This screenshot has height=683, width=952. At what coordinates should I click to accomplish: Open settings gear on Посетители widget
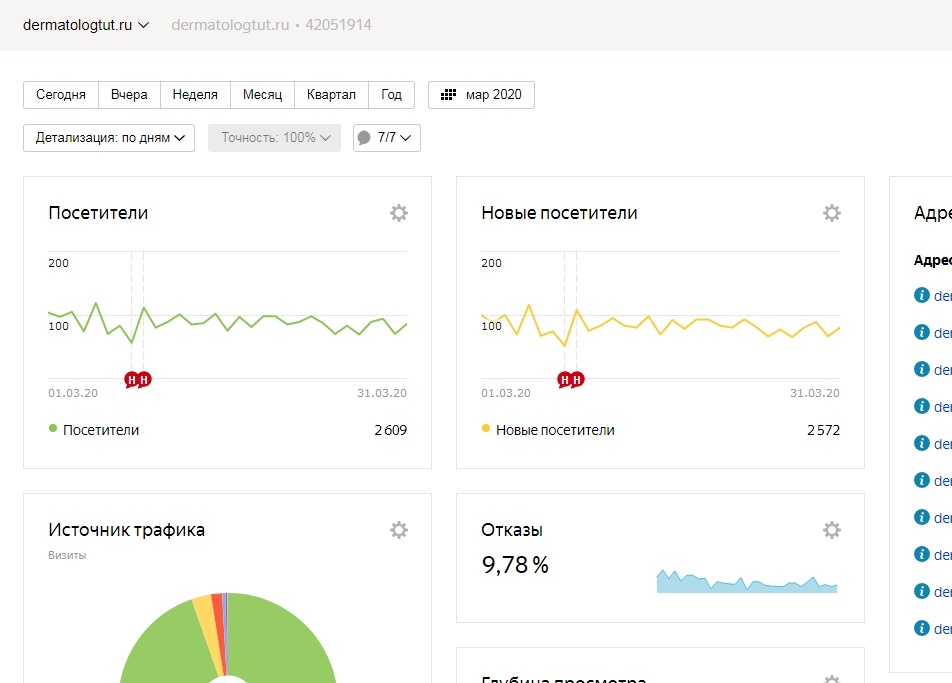click(x=399, y=213)
